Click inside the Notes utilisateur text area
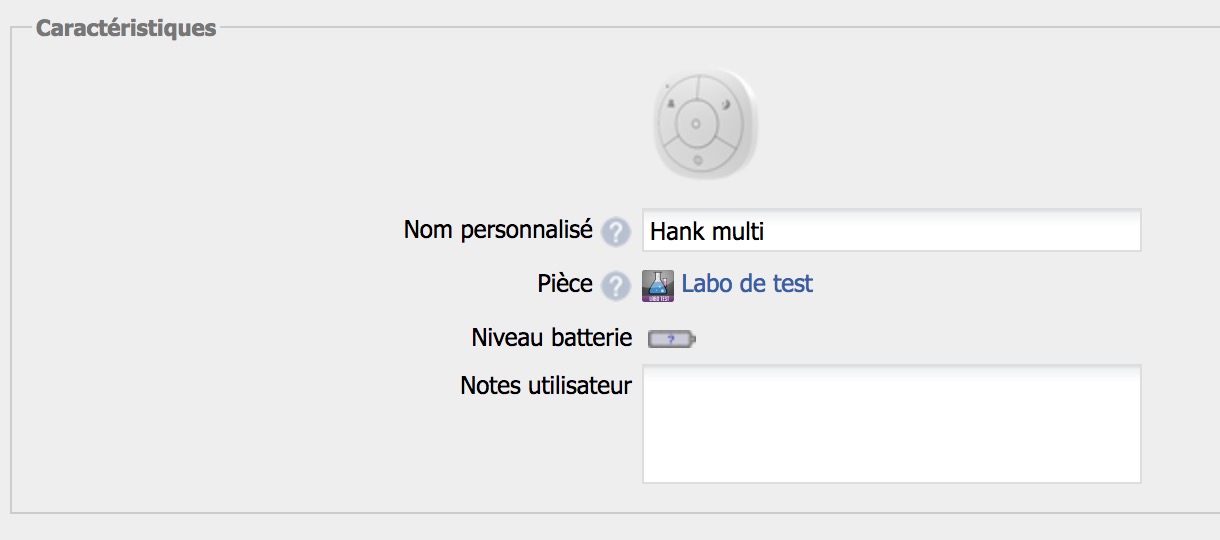1220x540 pixels. point(891,424)
